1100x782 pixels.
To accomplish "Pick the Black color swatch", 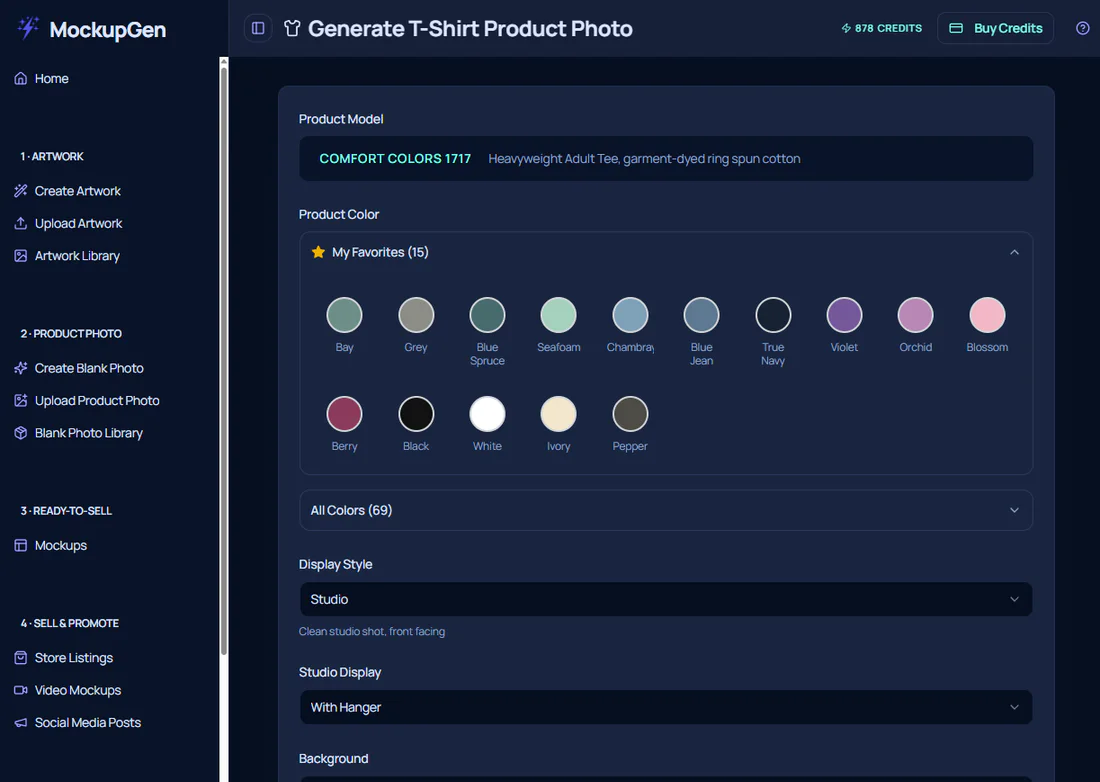I will pyautogui.click(x=416, y=414).
